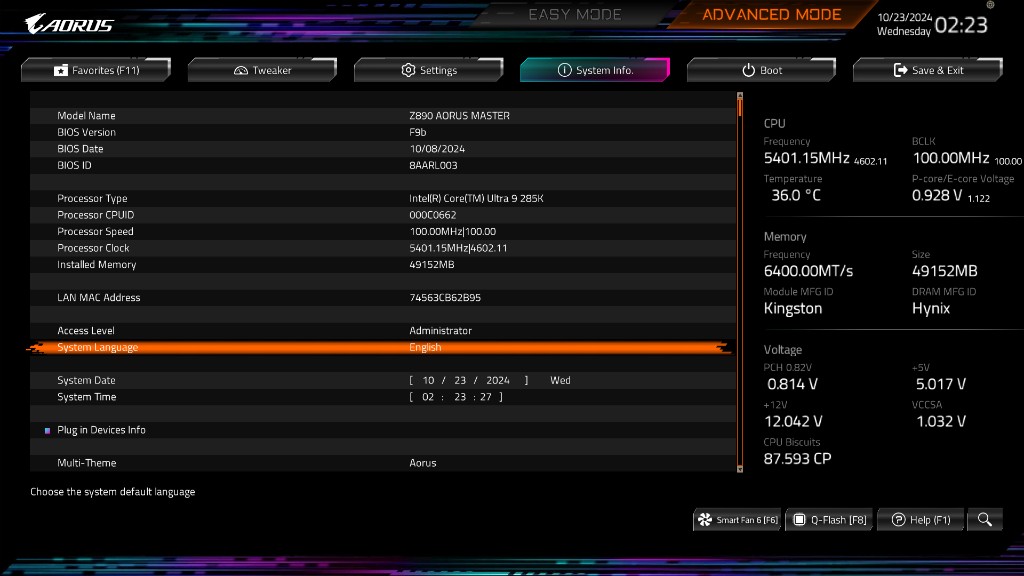The width and height of the screenshot is (1024, 576).
Task: Select the month field 10 in System Date
Action: 428,380
